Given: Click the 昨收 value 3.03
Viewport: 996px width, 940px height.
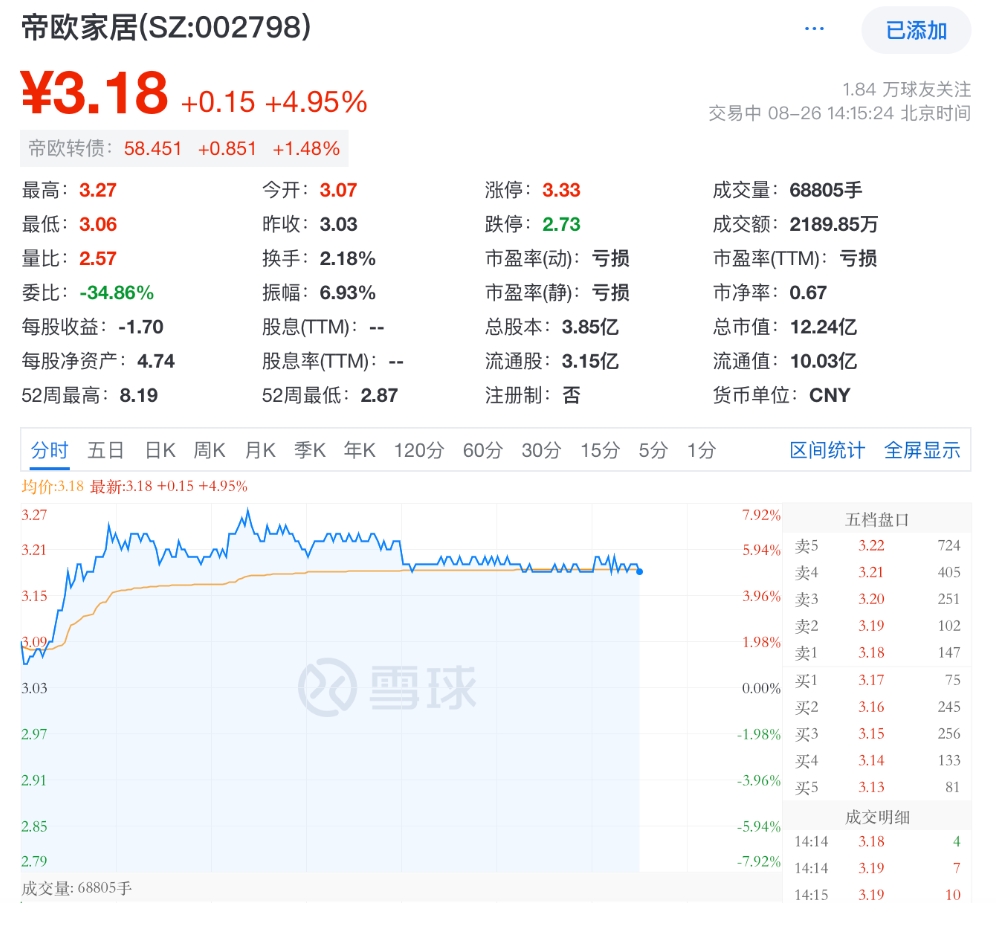Looking at the screenshot, I should coord(338,224).
